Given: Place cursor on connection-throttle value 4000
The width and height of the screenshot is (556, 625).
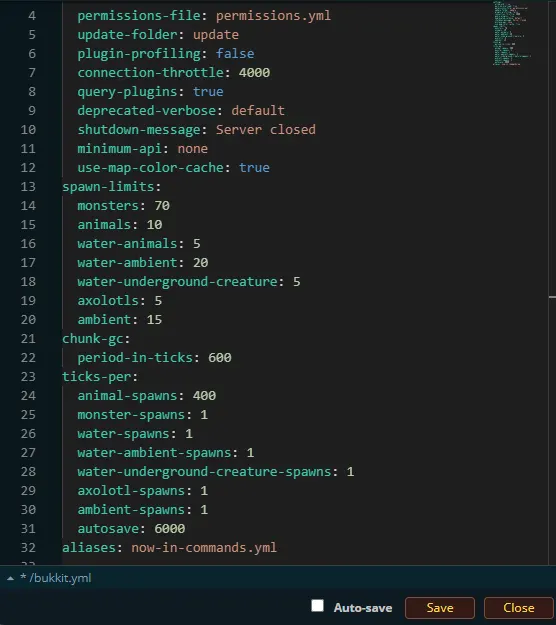Looking at the screenshot, I should coord(254,73).
